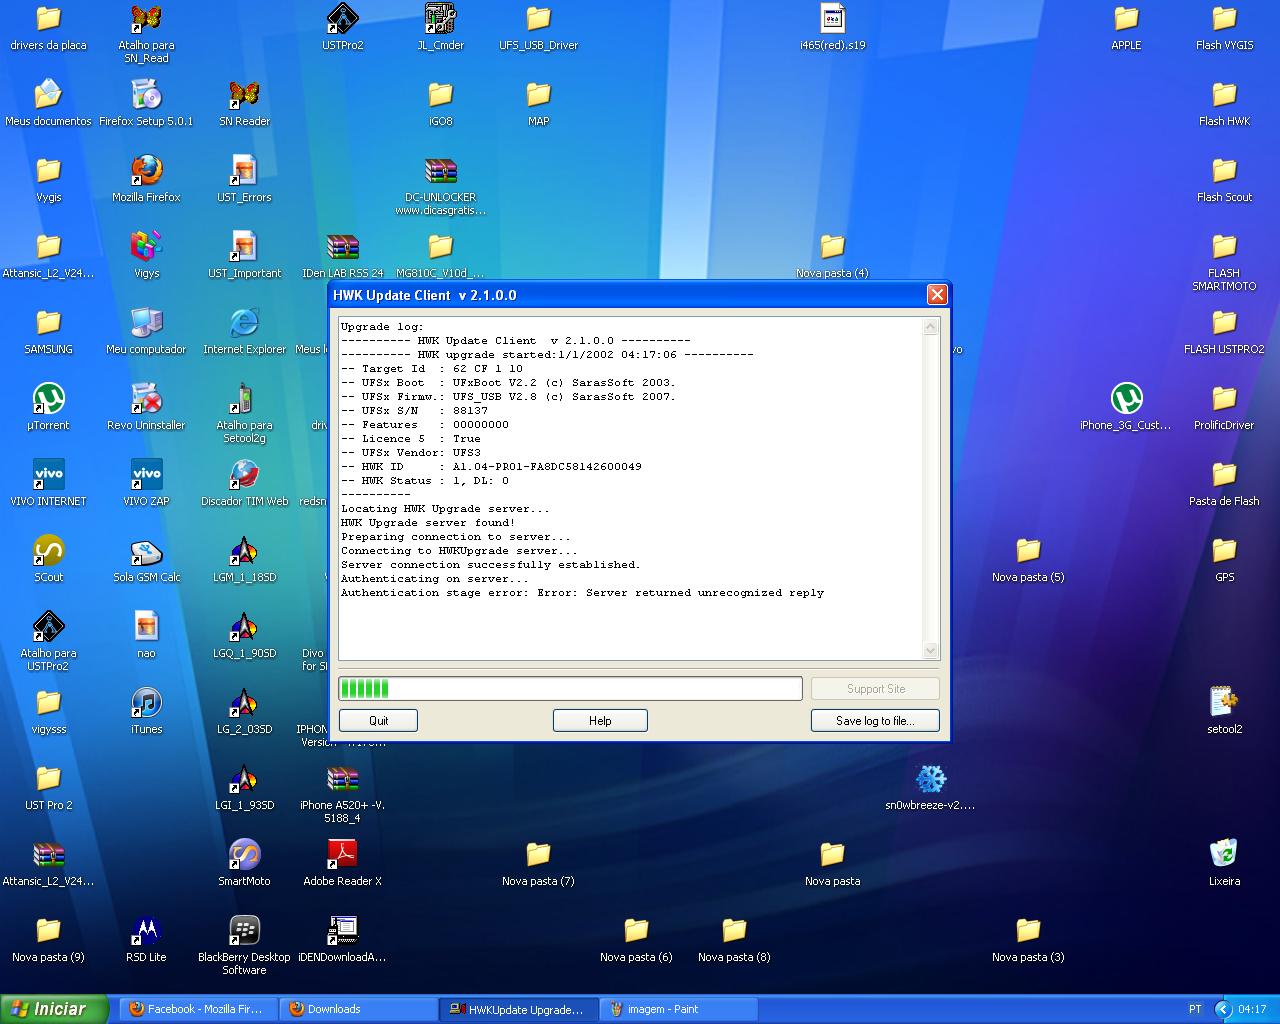Click the Quit button in HWK Update Client
Screen dimensions: 1280x1024
pyautogui.click(x=378, y=720)
